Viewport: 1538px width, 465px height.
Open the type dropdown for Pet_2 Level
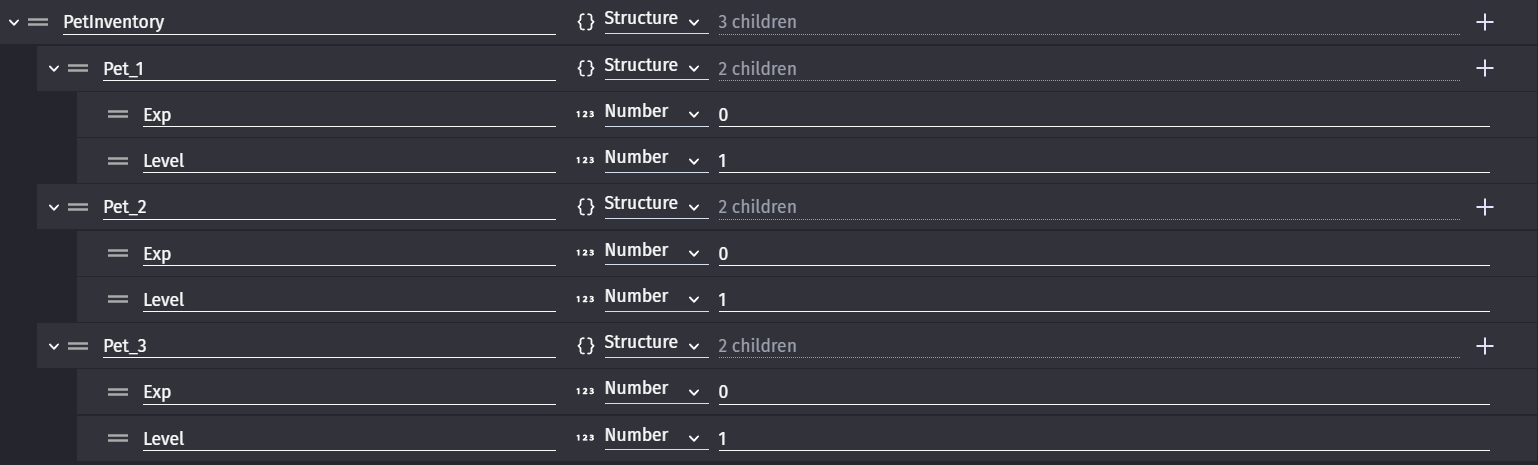coord(651,298)
